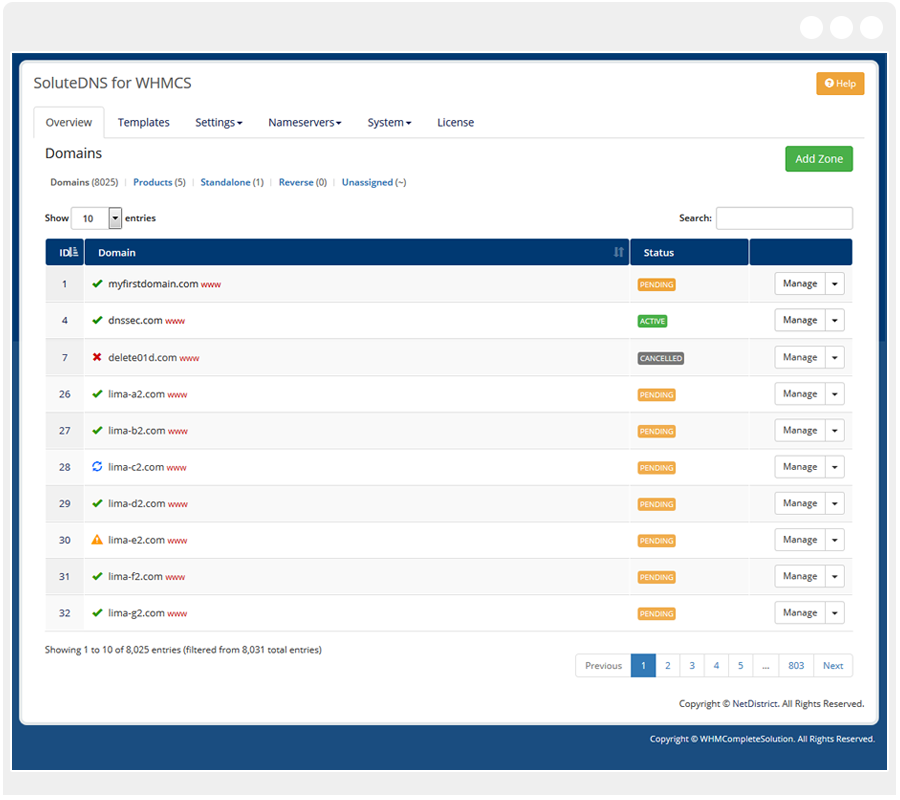
Task: Click the green checkmark beside dnssec.com
Action: click(97, 321)
